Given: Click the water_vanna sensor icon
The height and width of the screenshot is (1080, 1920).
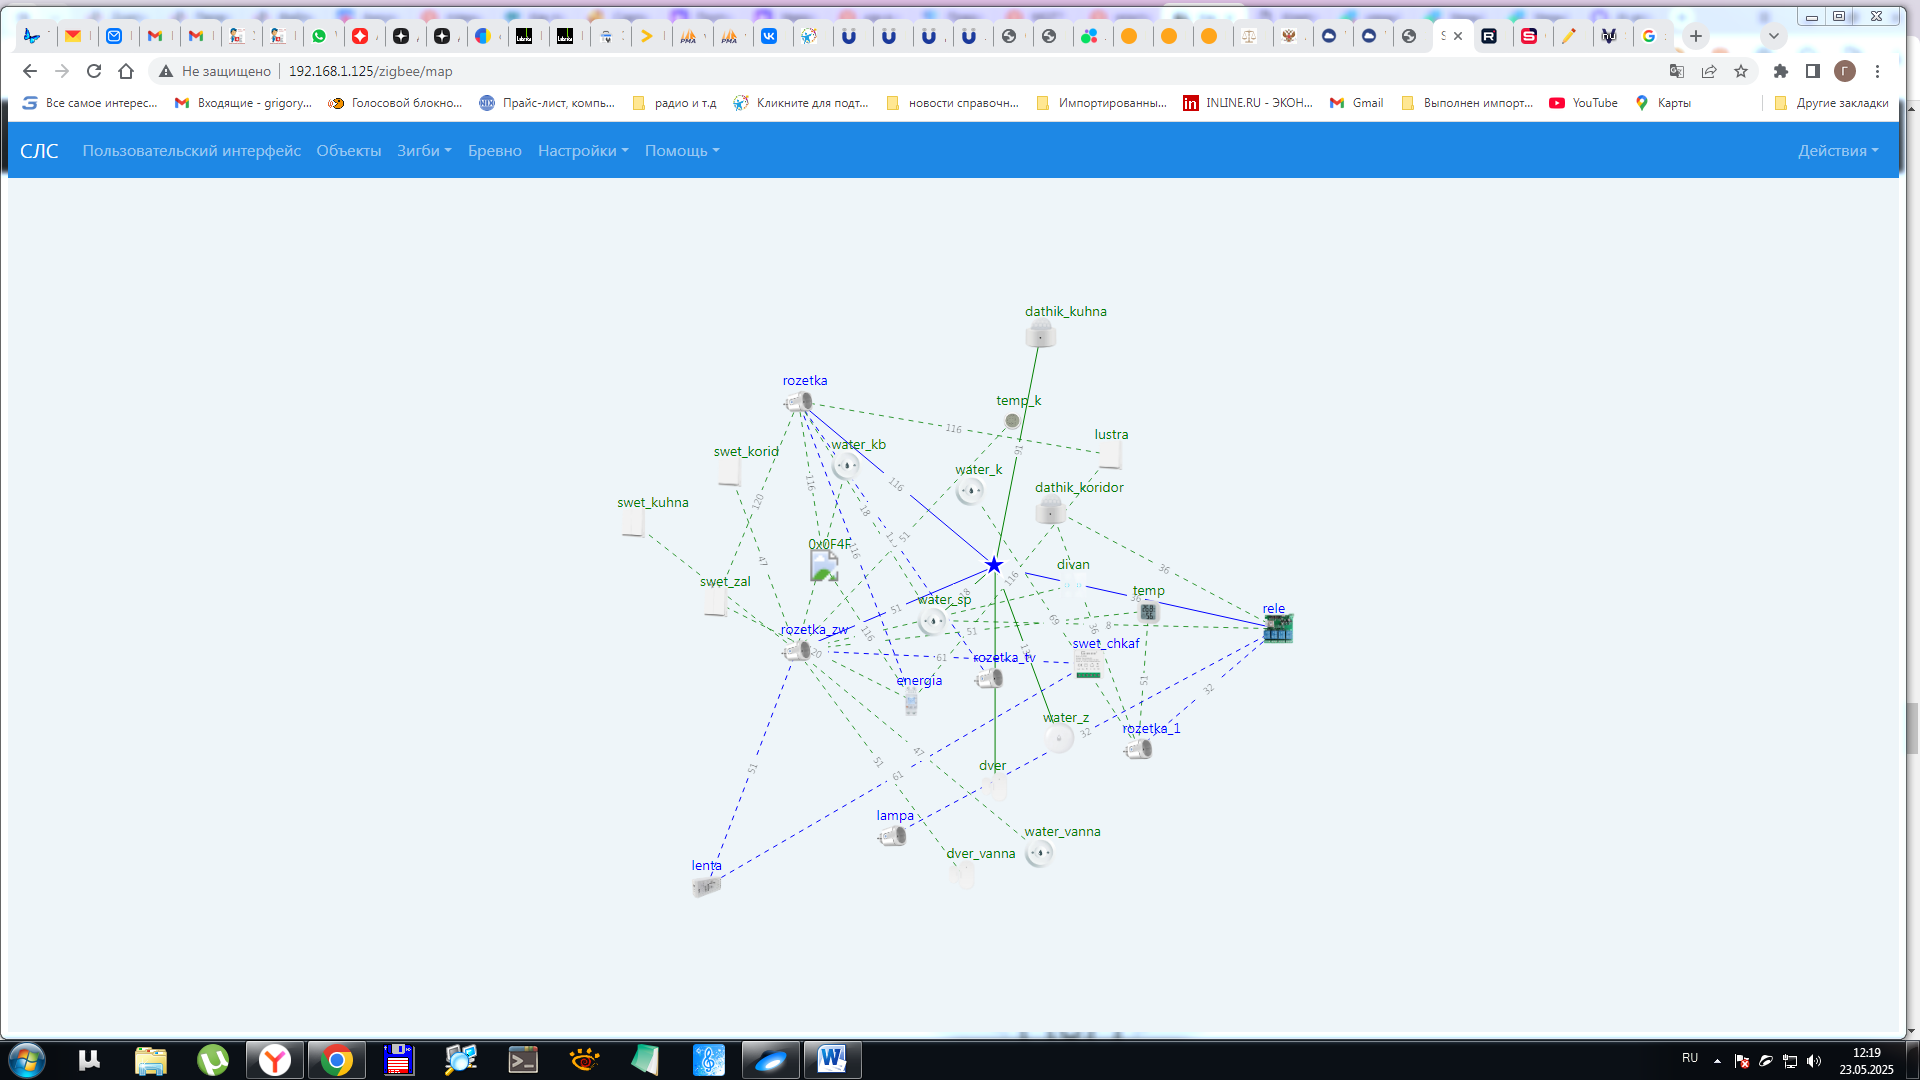Looking at the screenshot, I should [x=1040, y=853].
